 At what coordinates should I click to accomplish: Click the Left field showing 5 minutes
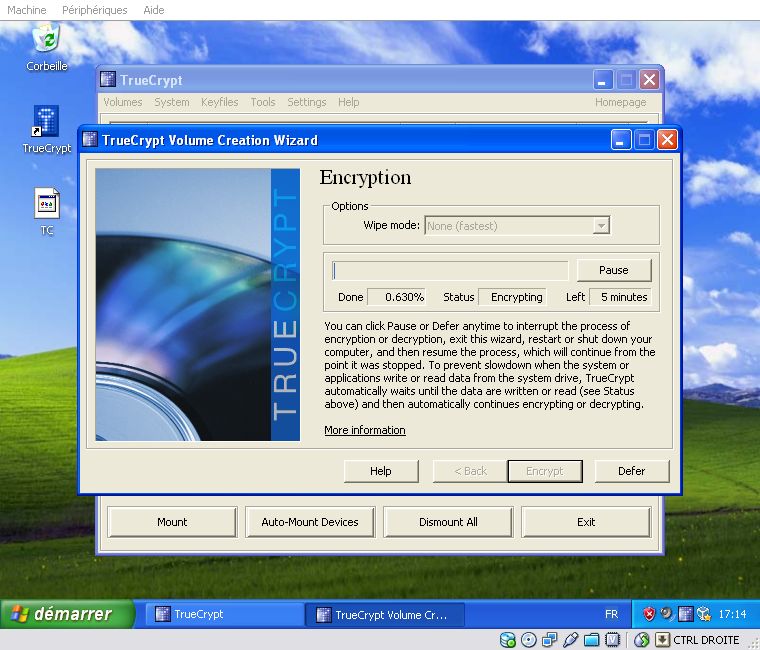(620, 297)
